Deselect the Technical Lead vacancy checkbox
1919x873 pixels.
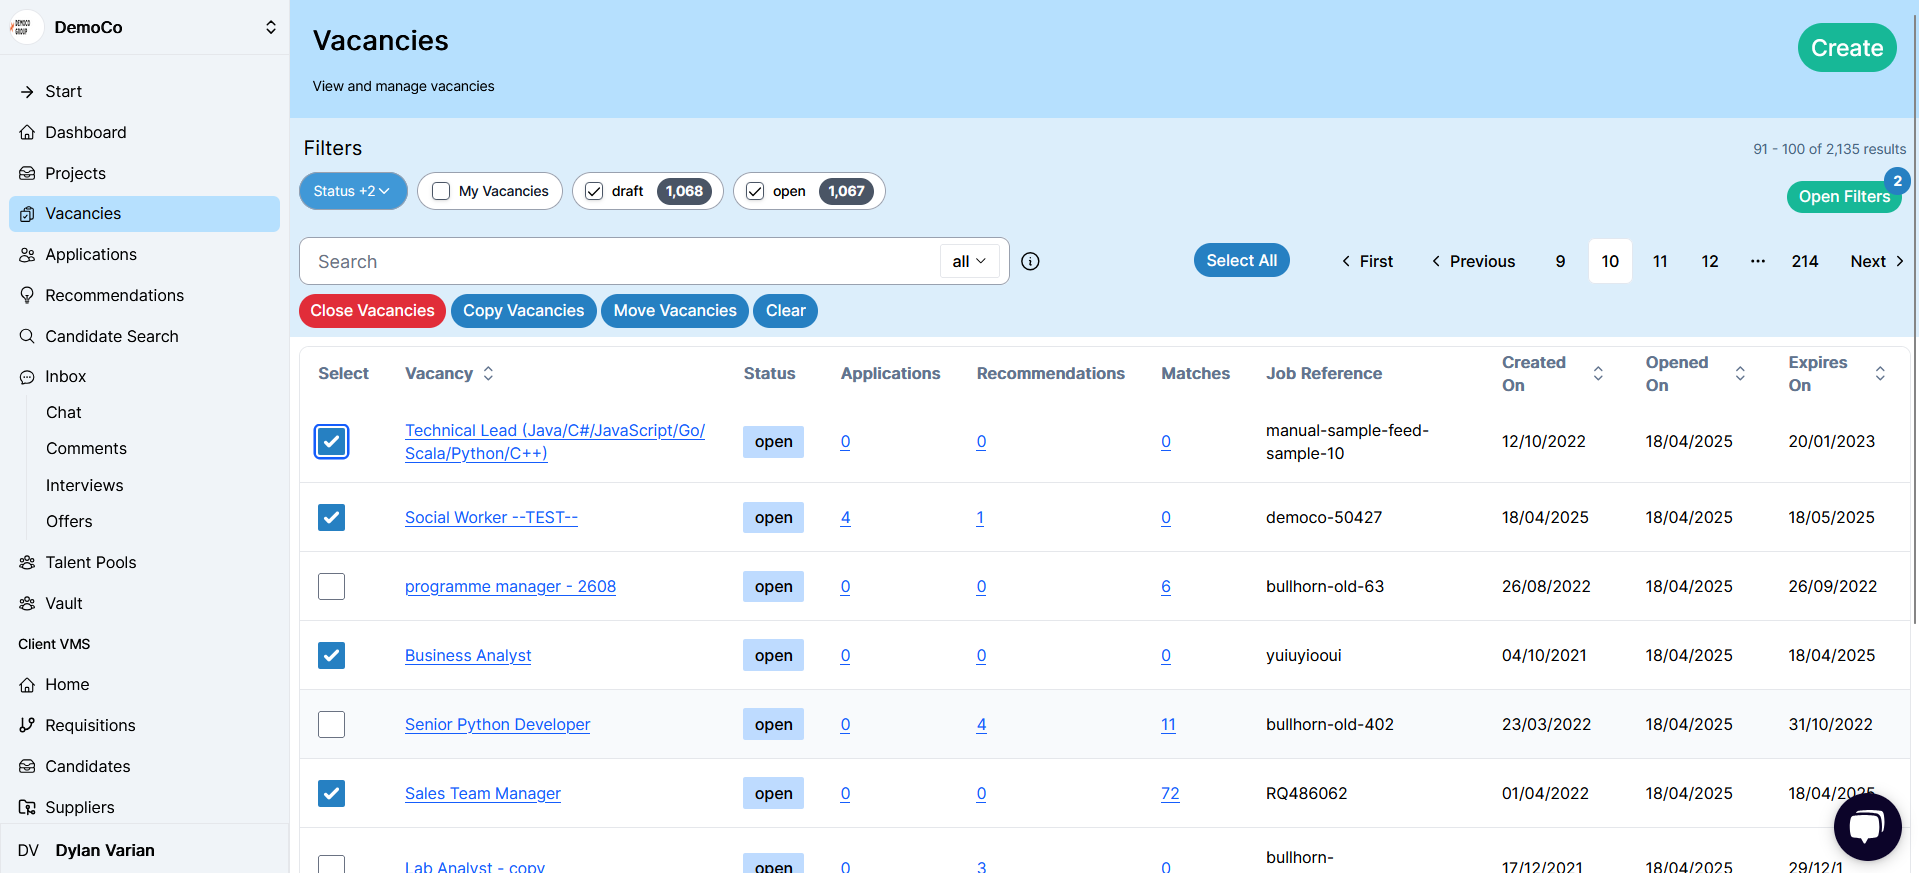pos(331,441)
